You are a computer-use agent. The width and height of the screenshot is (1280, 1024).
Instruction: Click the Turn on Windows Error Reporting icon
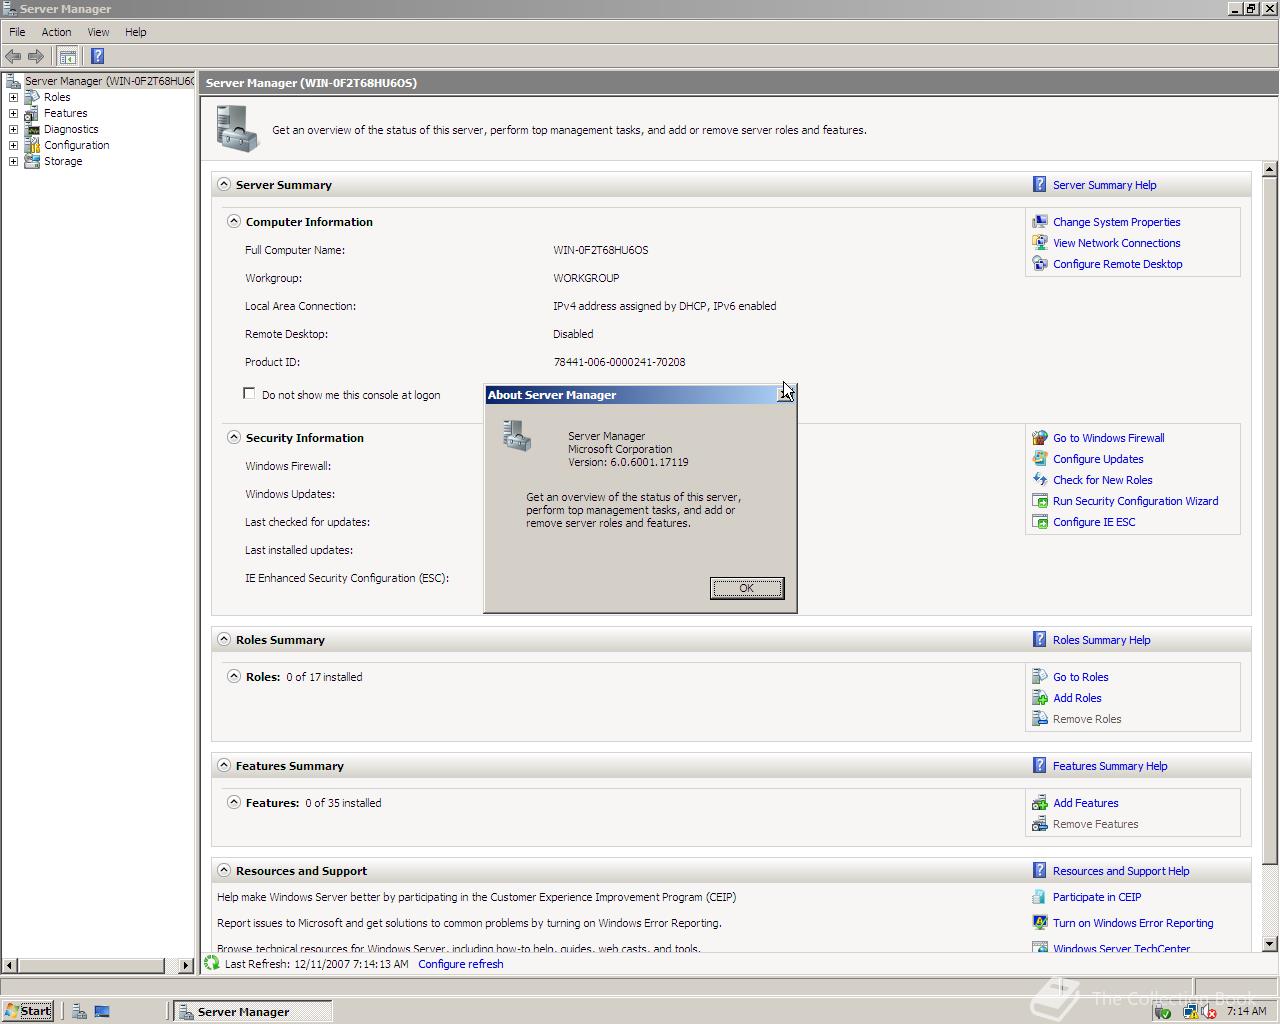tap(1040, 923)
